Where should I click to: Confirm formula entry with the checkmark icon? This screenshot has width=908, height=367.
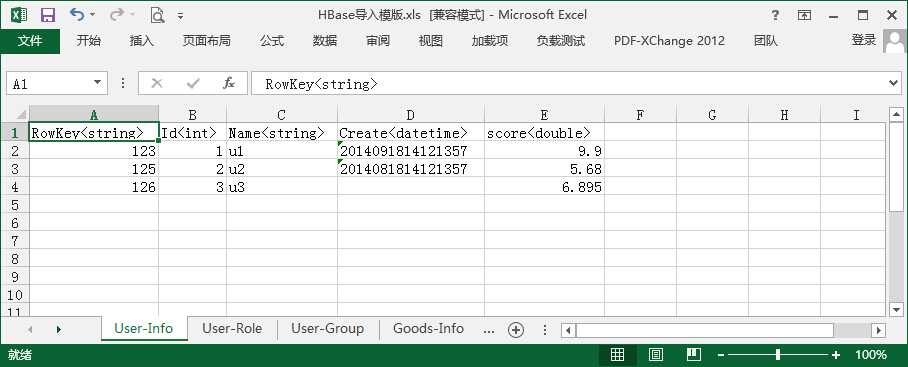pyautogui.click(x=193, y=83)
